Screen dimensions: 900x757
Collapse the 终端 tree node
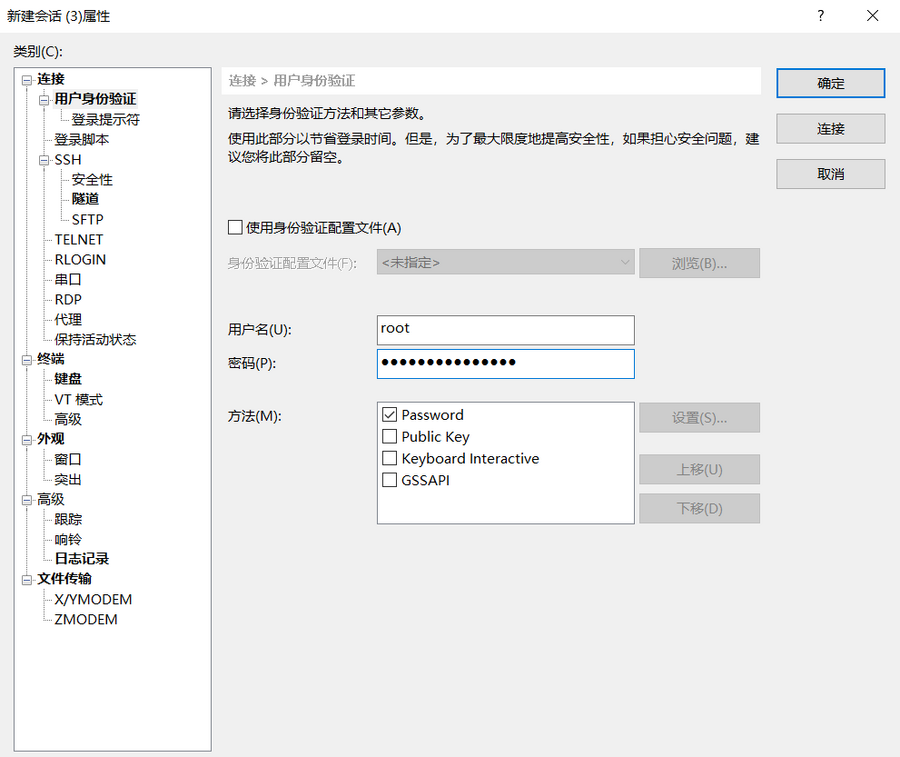[27, 359]
